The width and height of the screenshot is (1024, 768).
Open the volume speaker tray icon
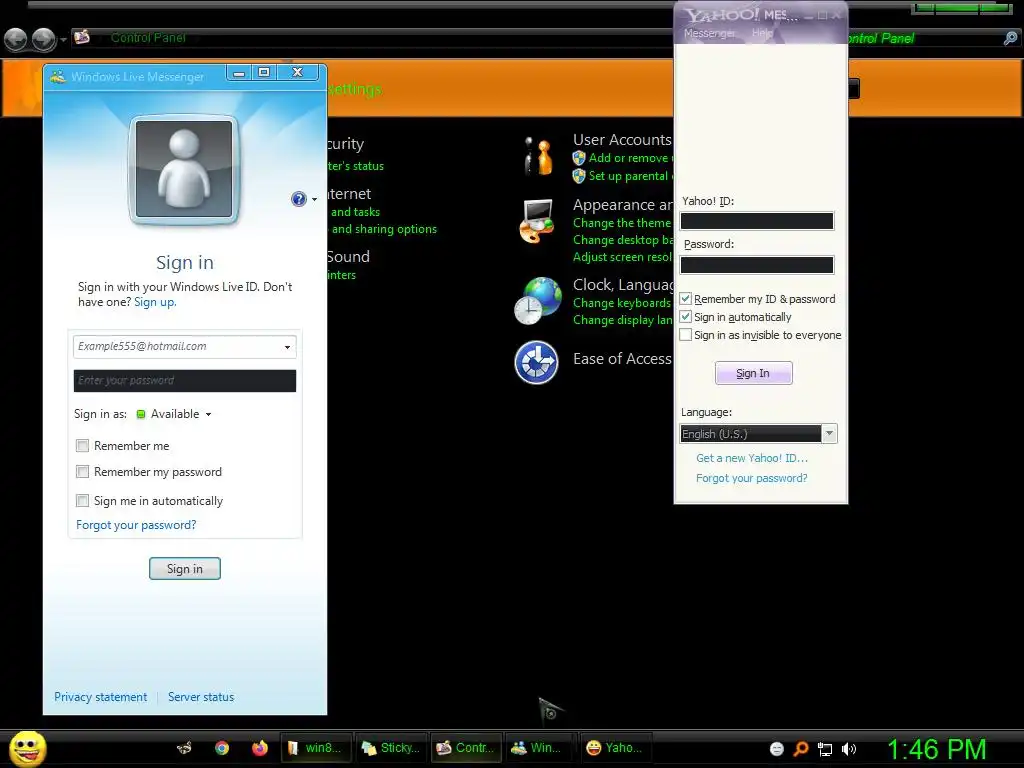(x=848, y=749)
